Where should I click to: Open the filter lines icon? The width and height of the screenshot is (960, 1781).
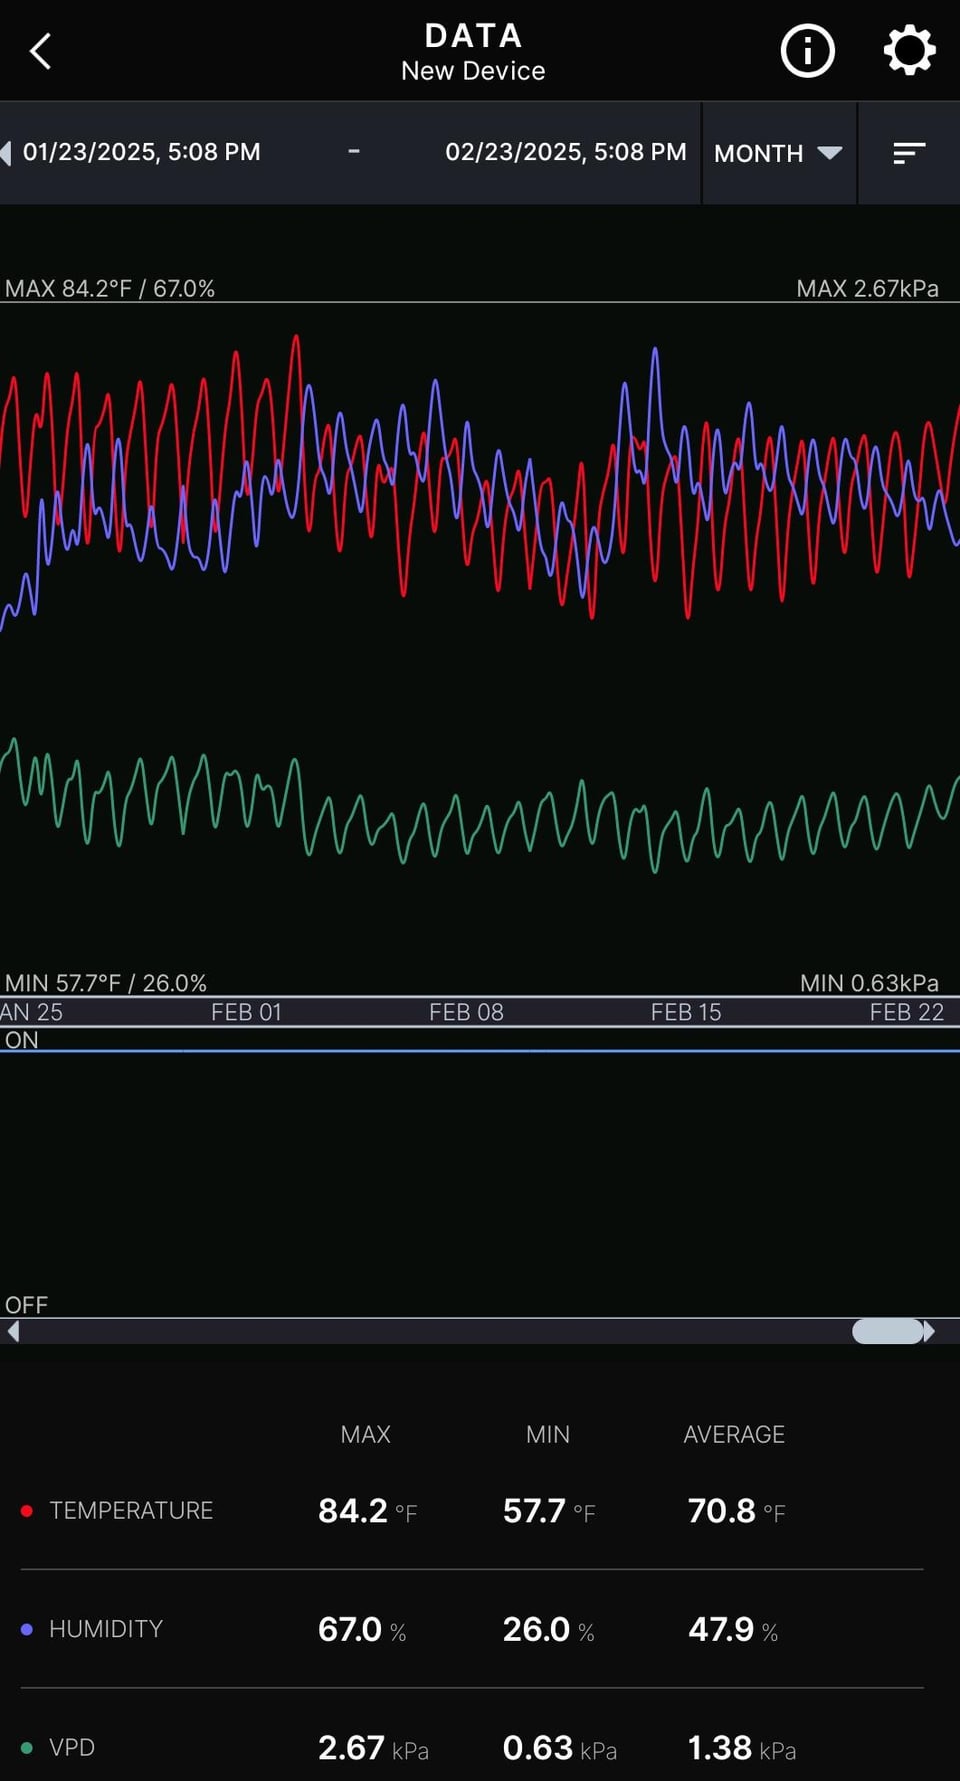(x=908, y=153)
